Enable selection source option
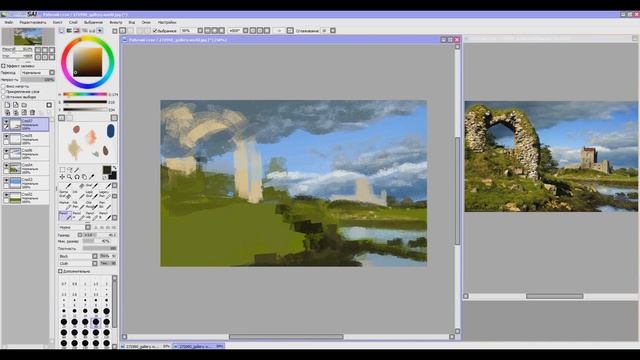This screenshot has width=640, height=360. [3, 97]
